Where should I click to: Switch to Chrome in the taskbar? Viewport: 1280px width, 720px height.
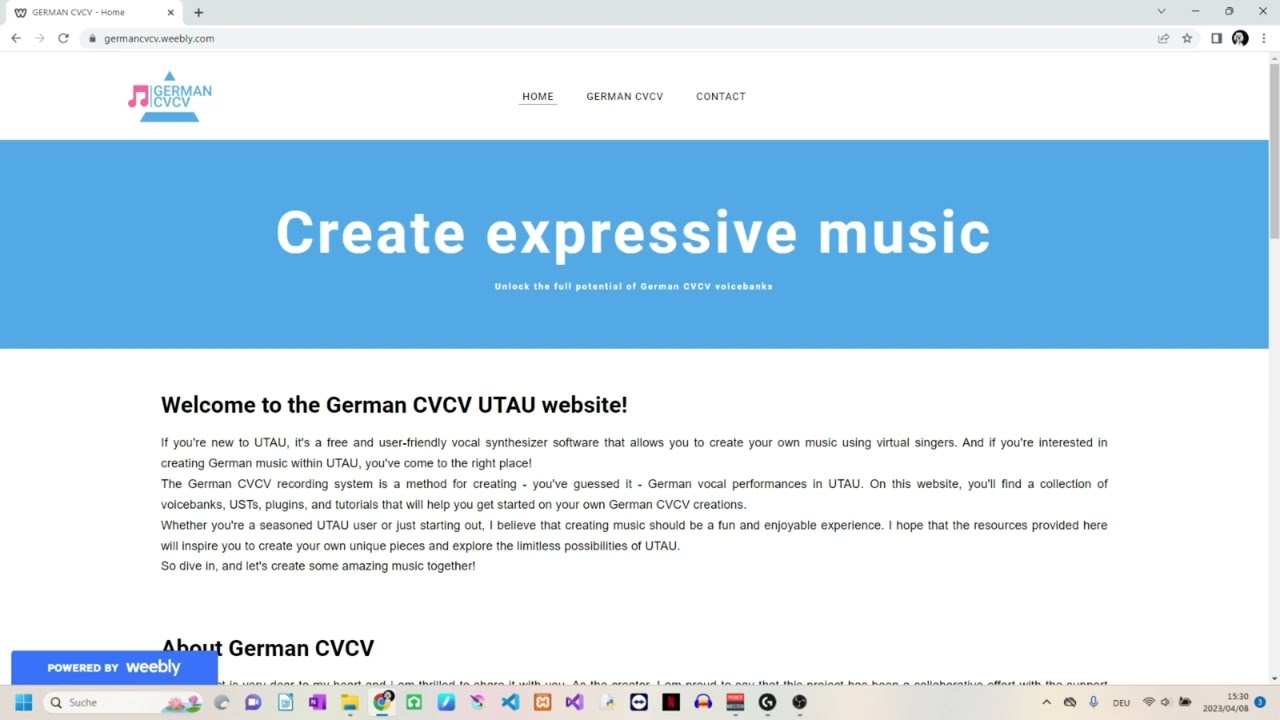pyautogui.click(x=382, y=702)
